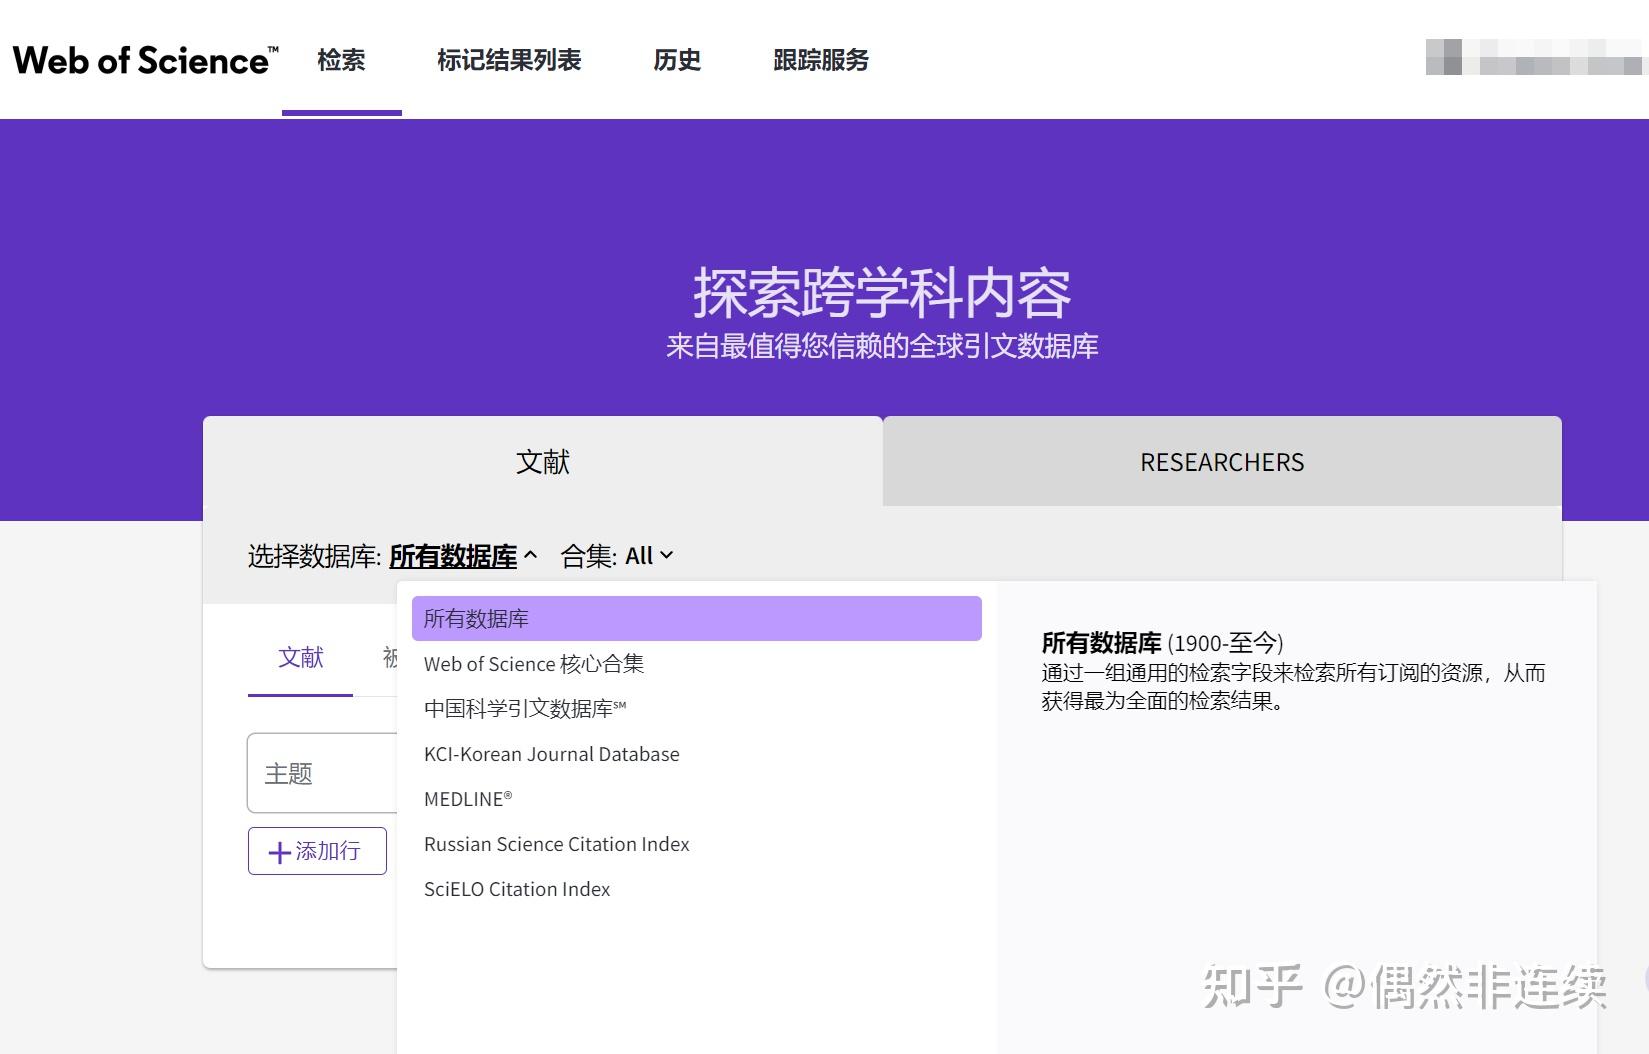The height and width of the screenshot is (1054, 1649).
Task: Switch to the 文献 tab
Action: [542, 461]
